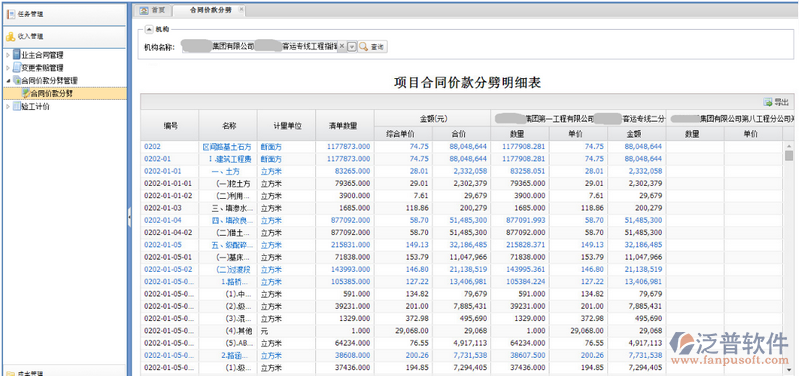Click the 首页 home tab icon

[x=144, y=10]
